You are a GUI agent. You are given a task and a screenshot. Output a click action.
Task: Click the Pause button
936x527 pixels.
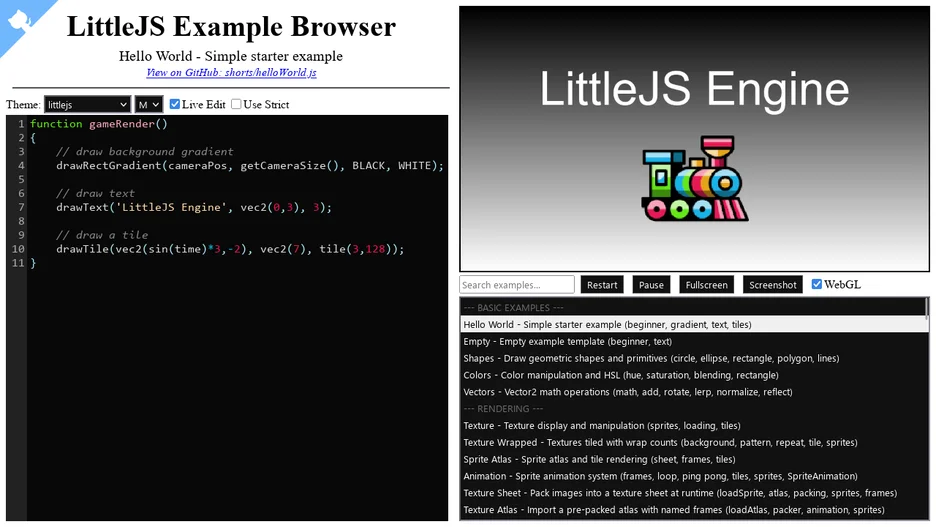(x=651, y=285)
